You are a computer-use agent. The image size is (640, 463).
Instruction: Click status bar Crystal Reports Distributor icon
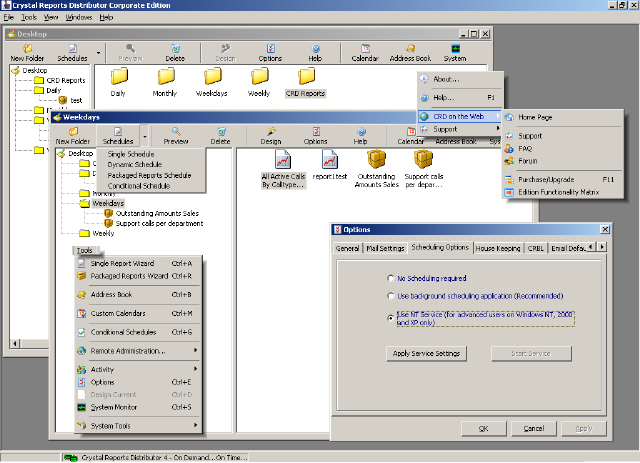pos(71,458)
